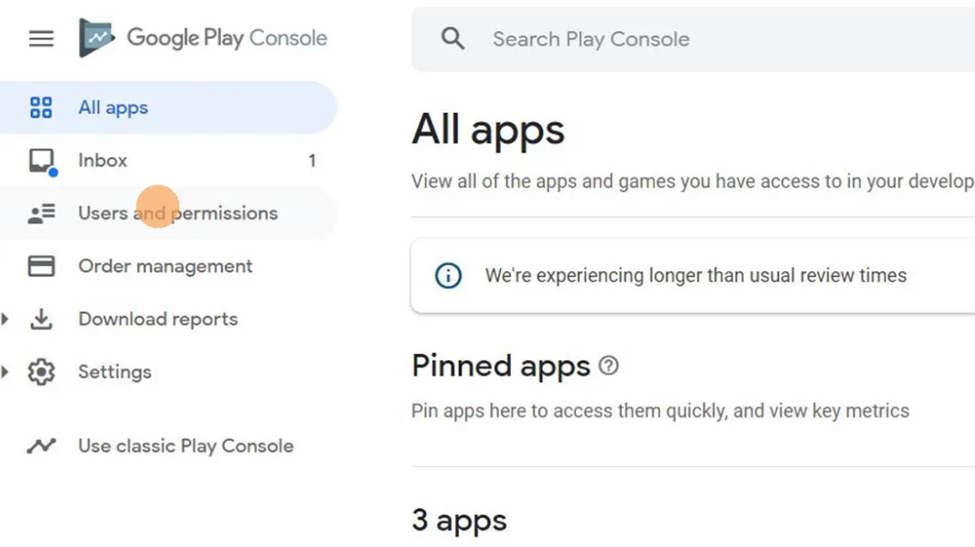The width and height of the screenshot is (975, 547).
Task: Go to Order management
Action: click(168, 266)
